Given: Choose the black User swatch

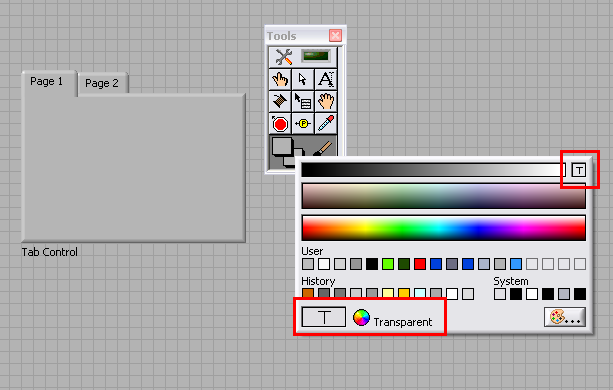Looking at the screenshot, I should (x=372, y=264).
